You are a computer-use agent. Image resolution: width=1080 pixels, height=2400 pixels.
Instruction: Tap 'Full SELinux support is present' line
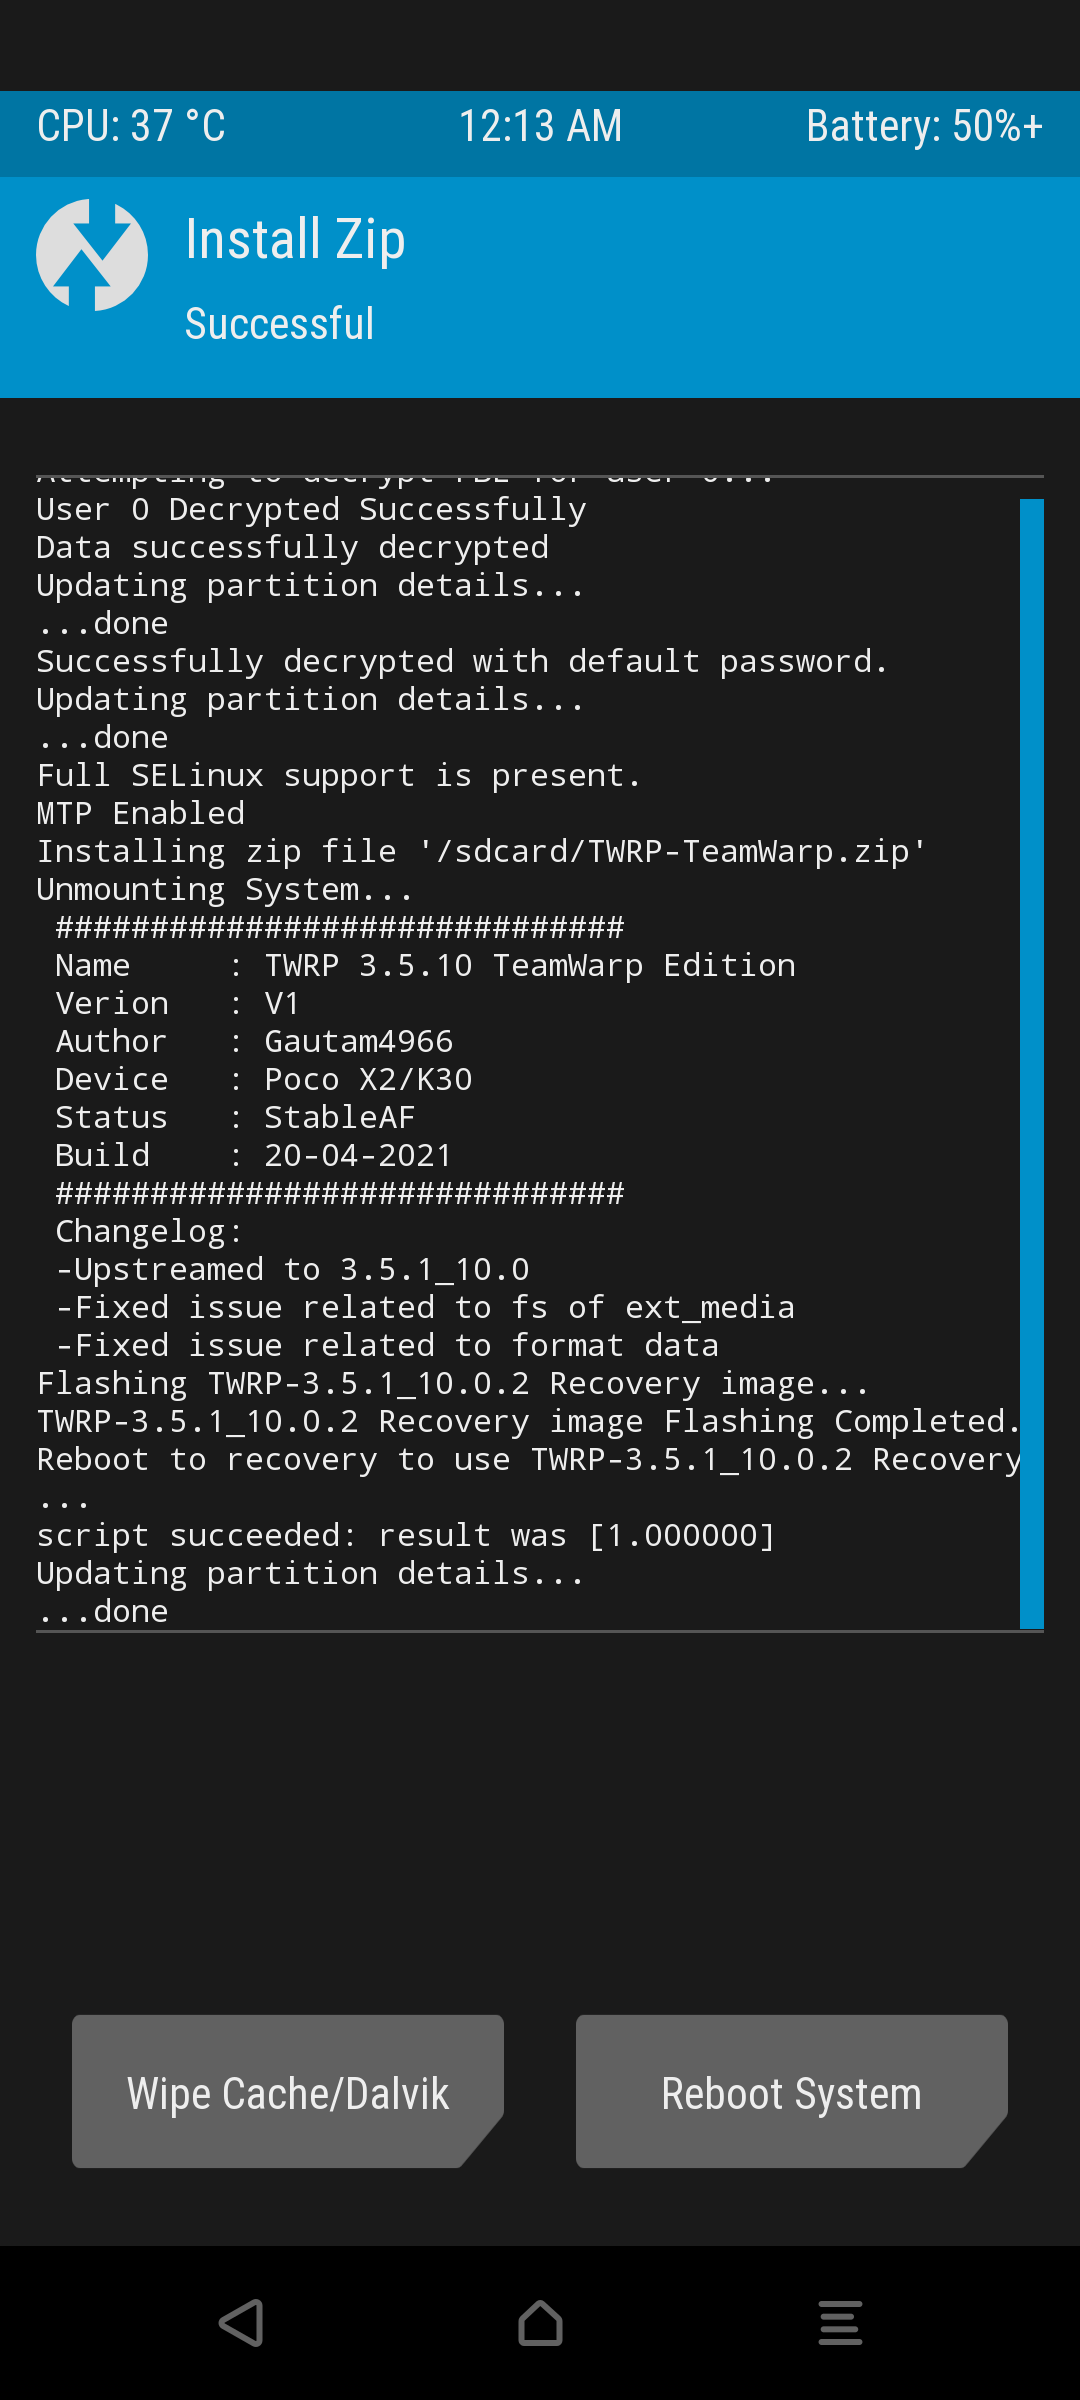pyautogui.click(x=339, y=776)
